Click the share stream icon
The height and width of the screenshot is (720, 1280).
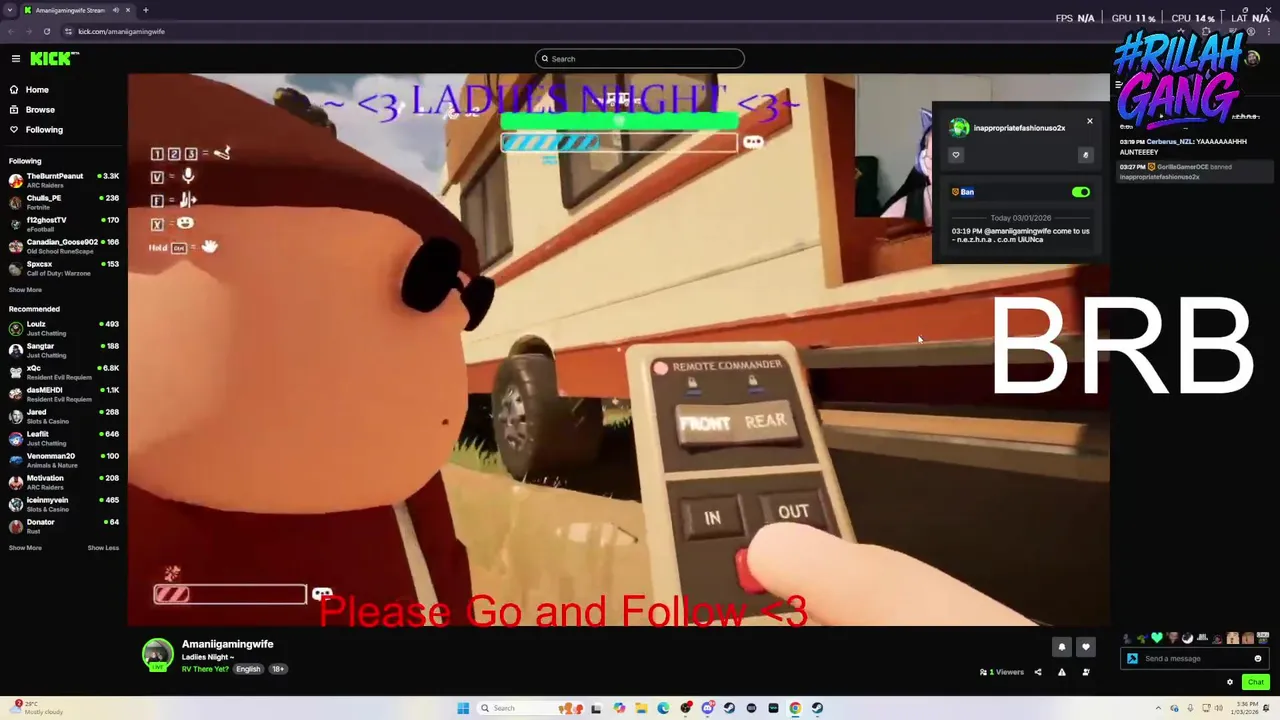pyautogui.click(x=1038, y=672)
